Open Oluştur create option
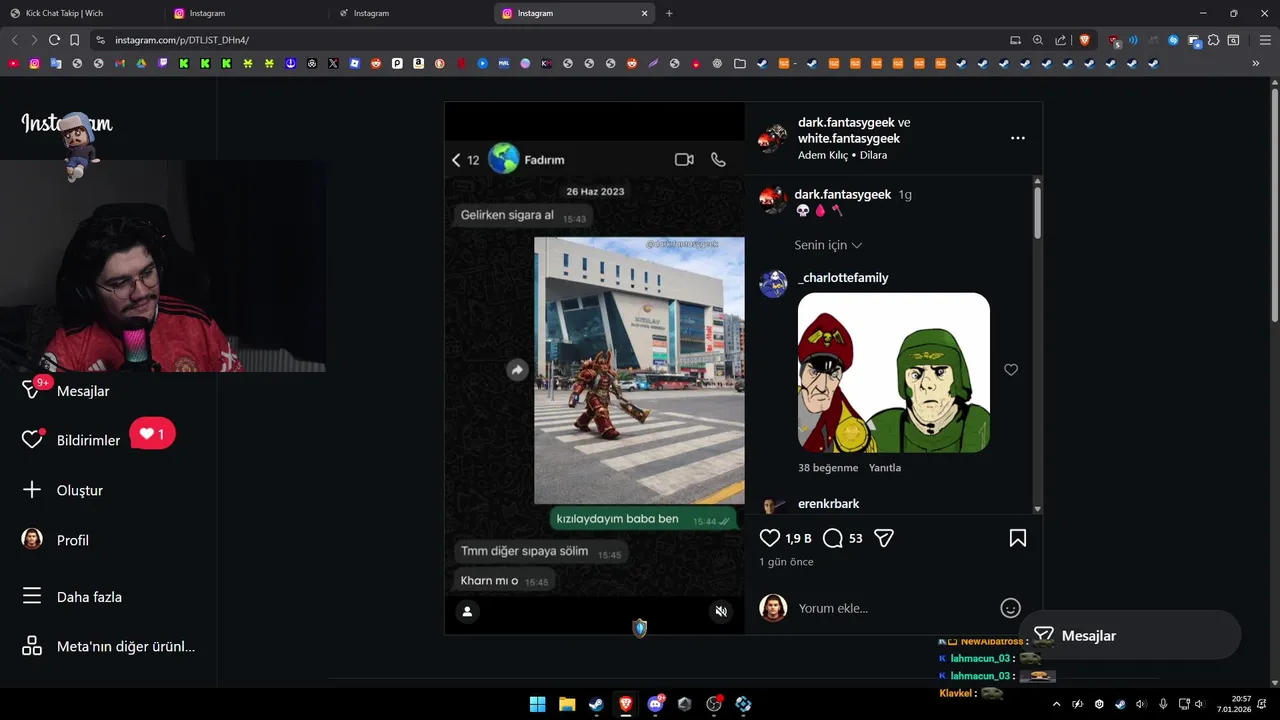Screen dimensions: 1280x720 coord(63,490)
